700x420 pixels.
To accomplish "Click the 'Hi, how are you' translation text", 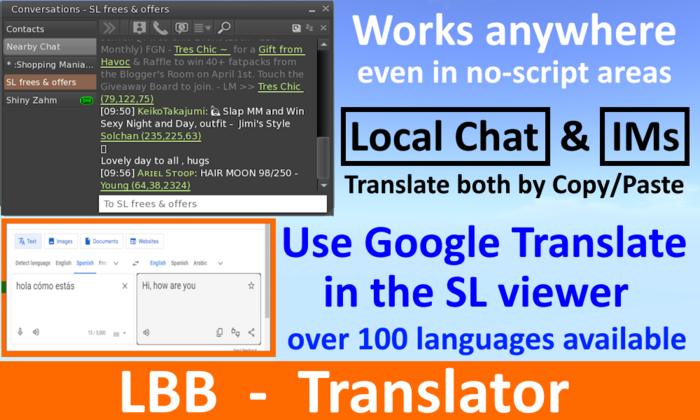I will click(169, 285).
